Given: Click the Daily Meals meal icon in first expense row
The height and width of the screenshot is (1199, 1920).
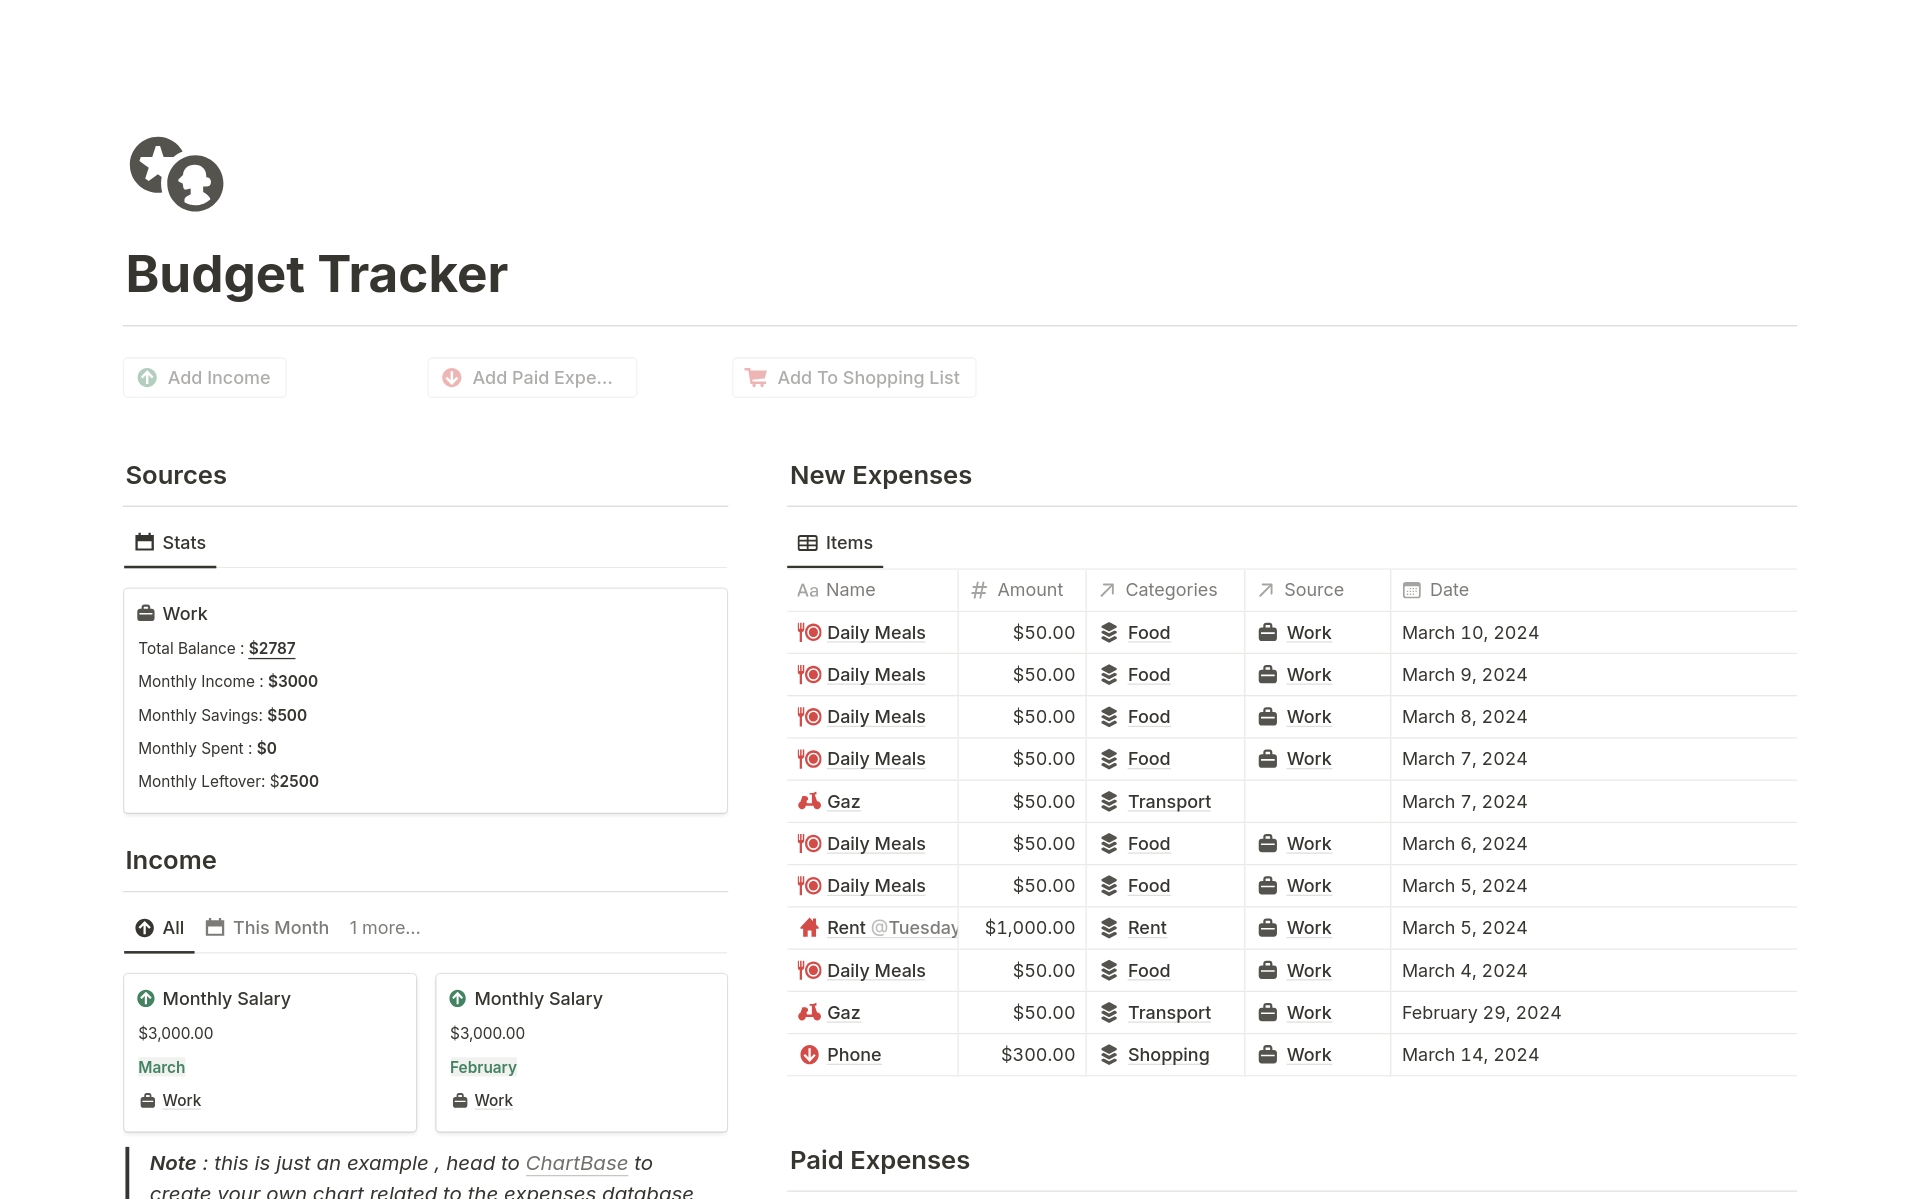Looking at the screenshot, I should coord(808,632).
